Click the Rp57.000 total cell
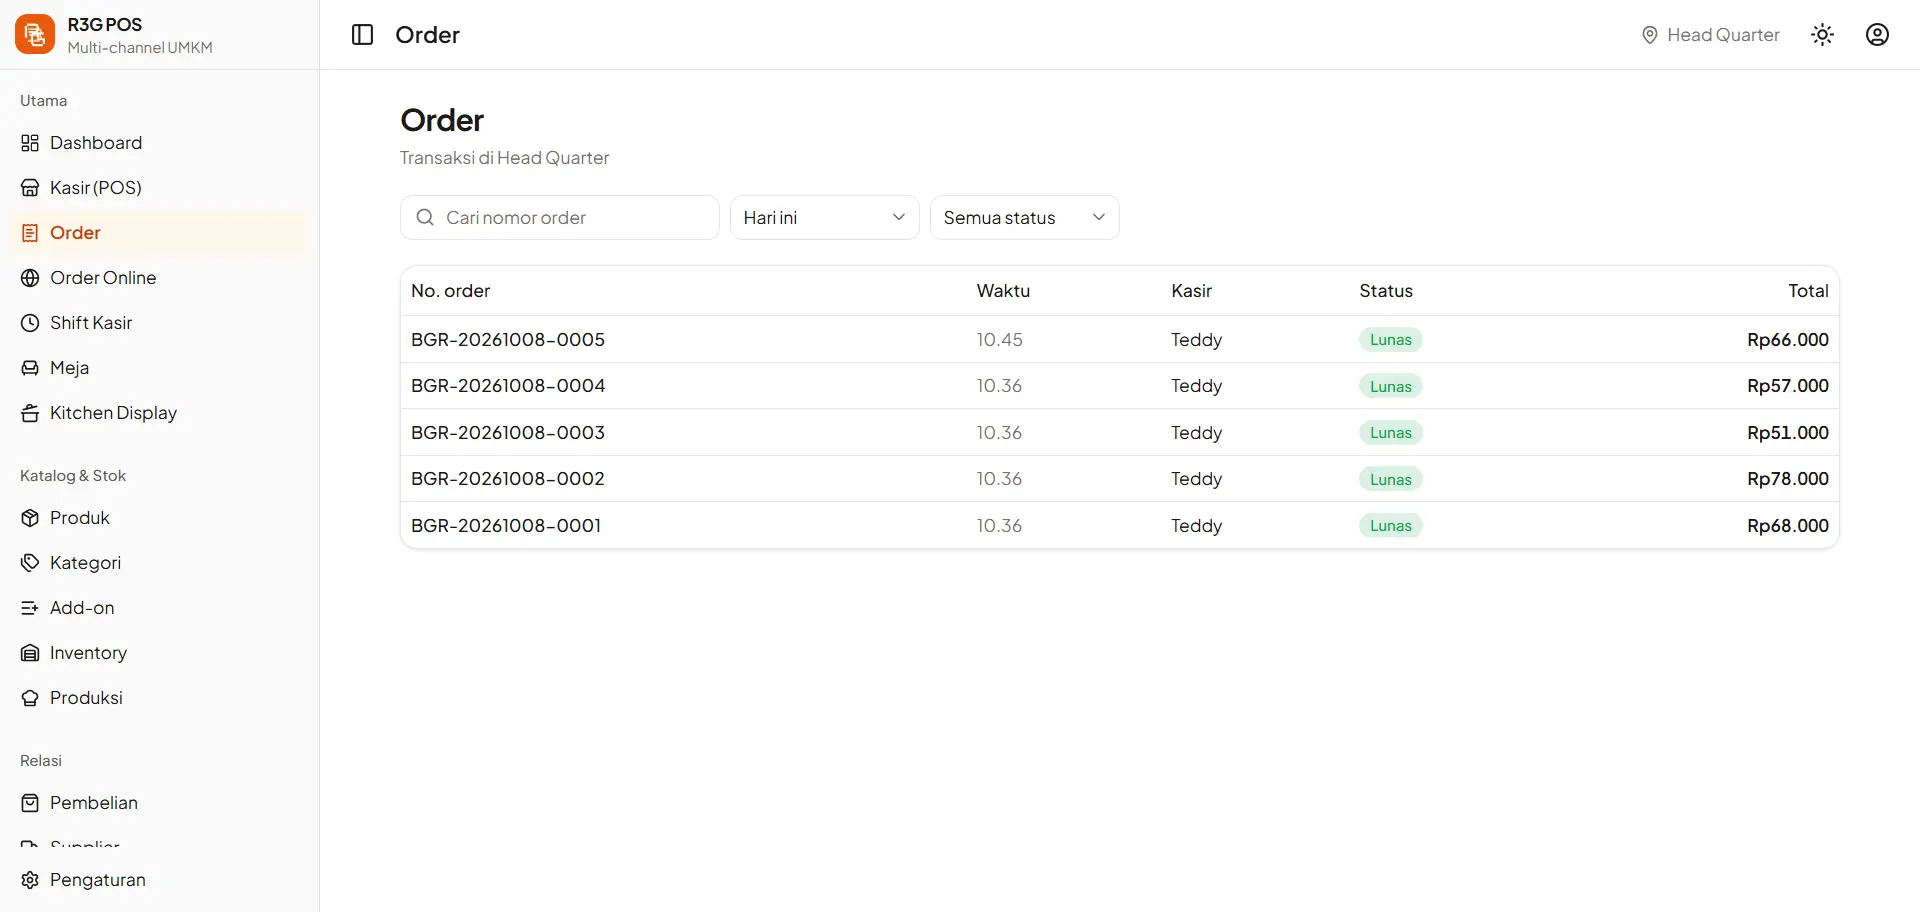This screenshot has height=912, width=1920. (1787, 386)
